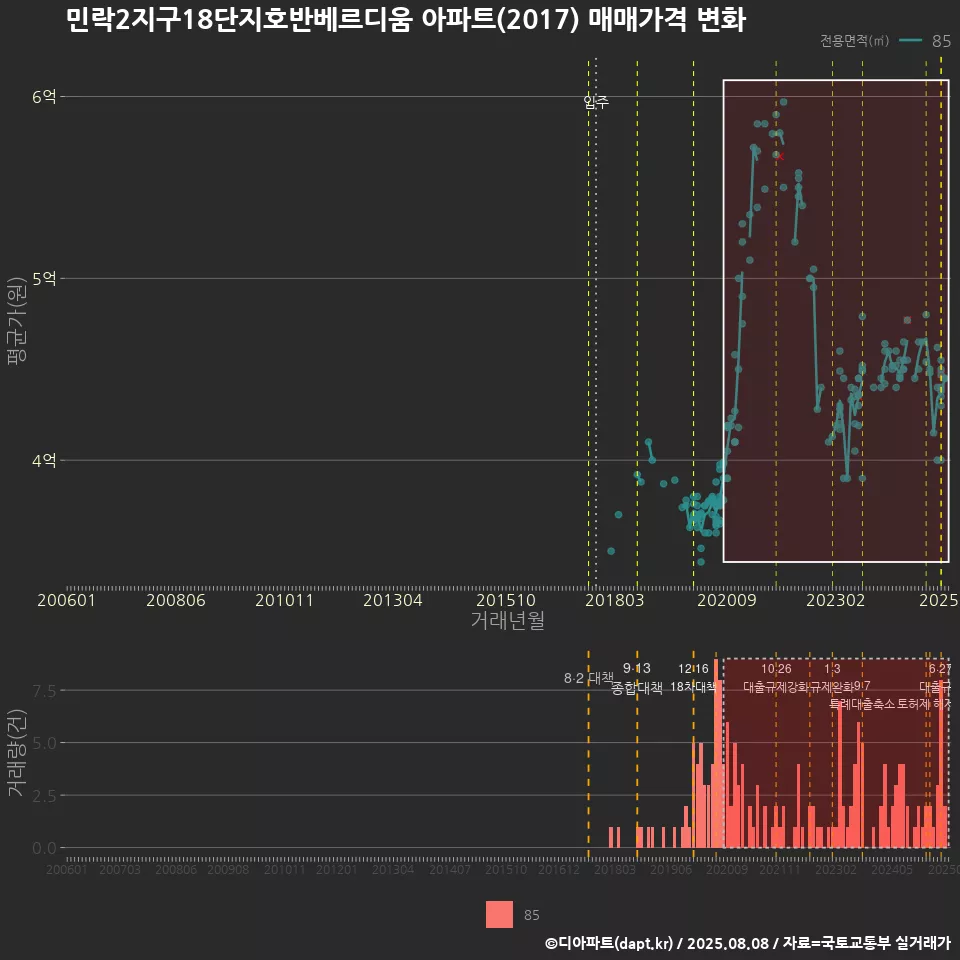
Task: Click the 6.27 policy date annotation
Action: click(x=940, y=669)
